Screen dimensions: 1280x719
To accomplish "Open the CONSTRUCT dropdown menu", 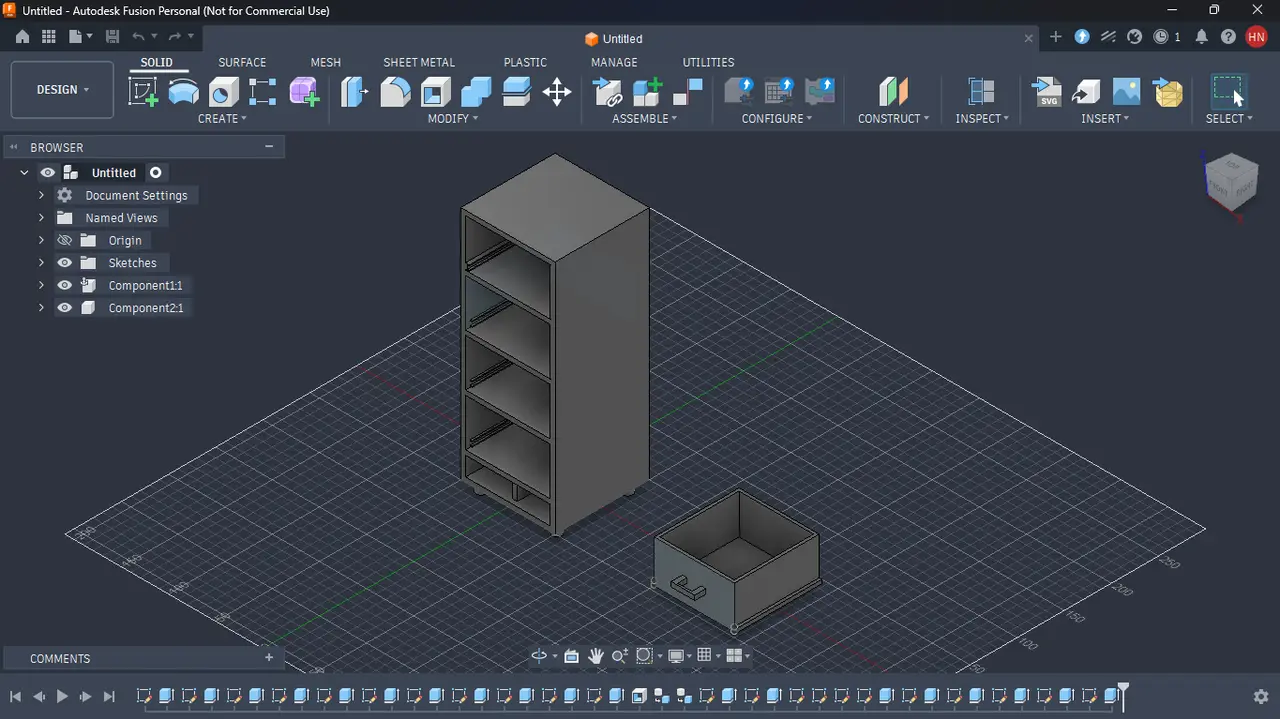I will [894, 118].
